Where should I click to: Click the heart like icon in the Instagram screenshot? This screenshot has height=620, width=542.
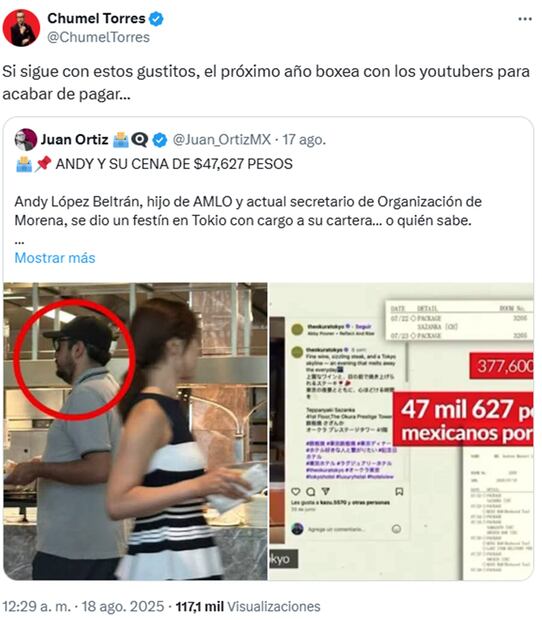click(296, 491)
